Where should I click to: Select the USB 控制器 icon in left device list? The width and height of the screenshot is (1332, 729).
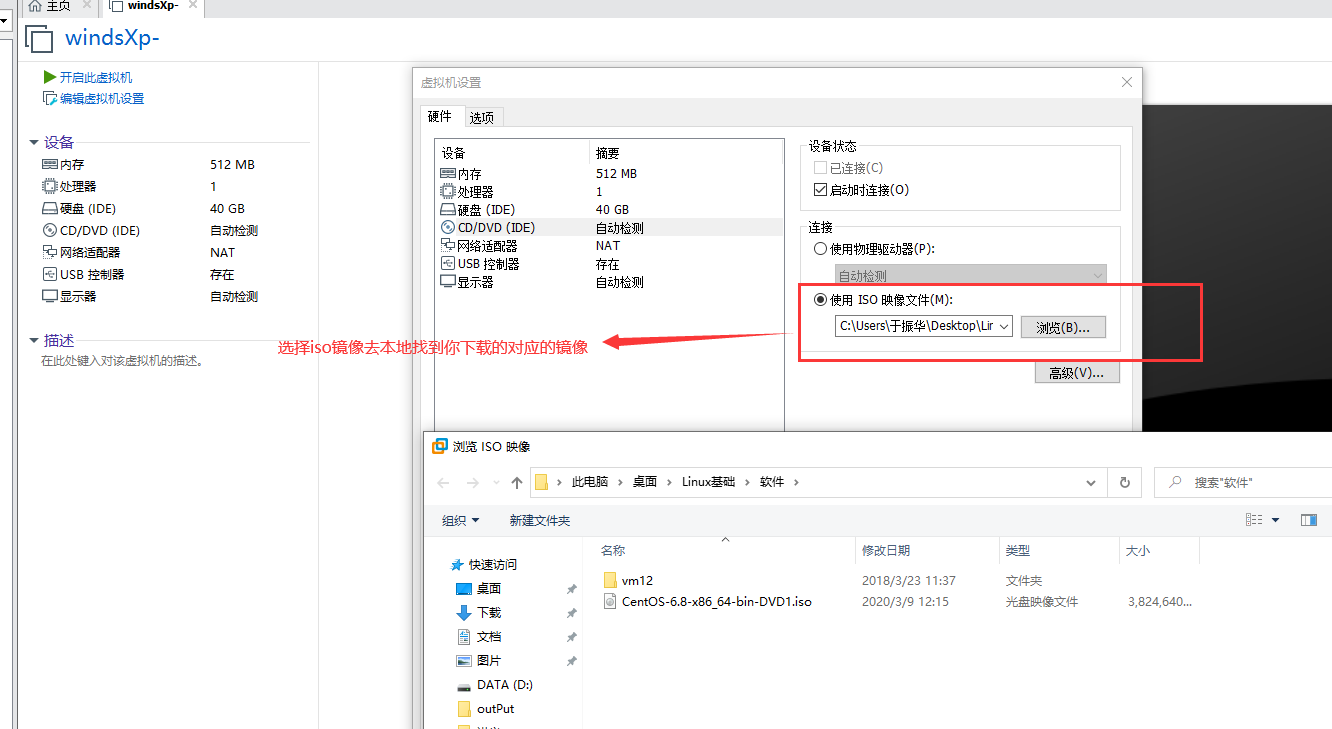tap(50, 274)
